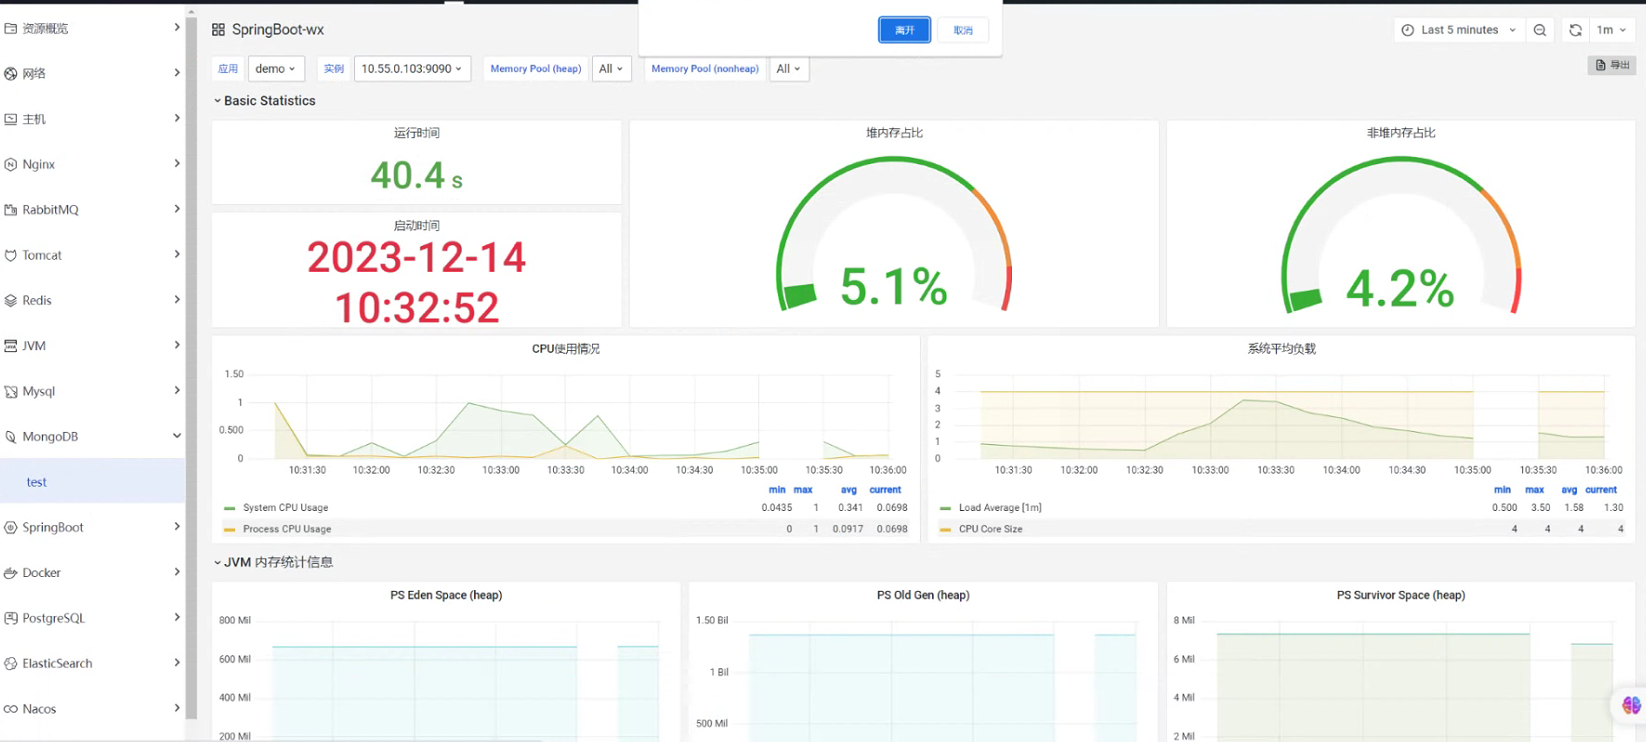Image resolution: width=1646 pixels, height=742 pixels.
Task: Click the SpringBoot sidebar icon
Action: point(11,528)
